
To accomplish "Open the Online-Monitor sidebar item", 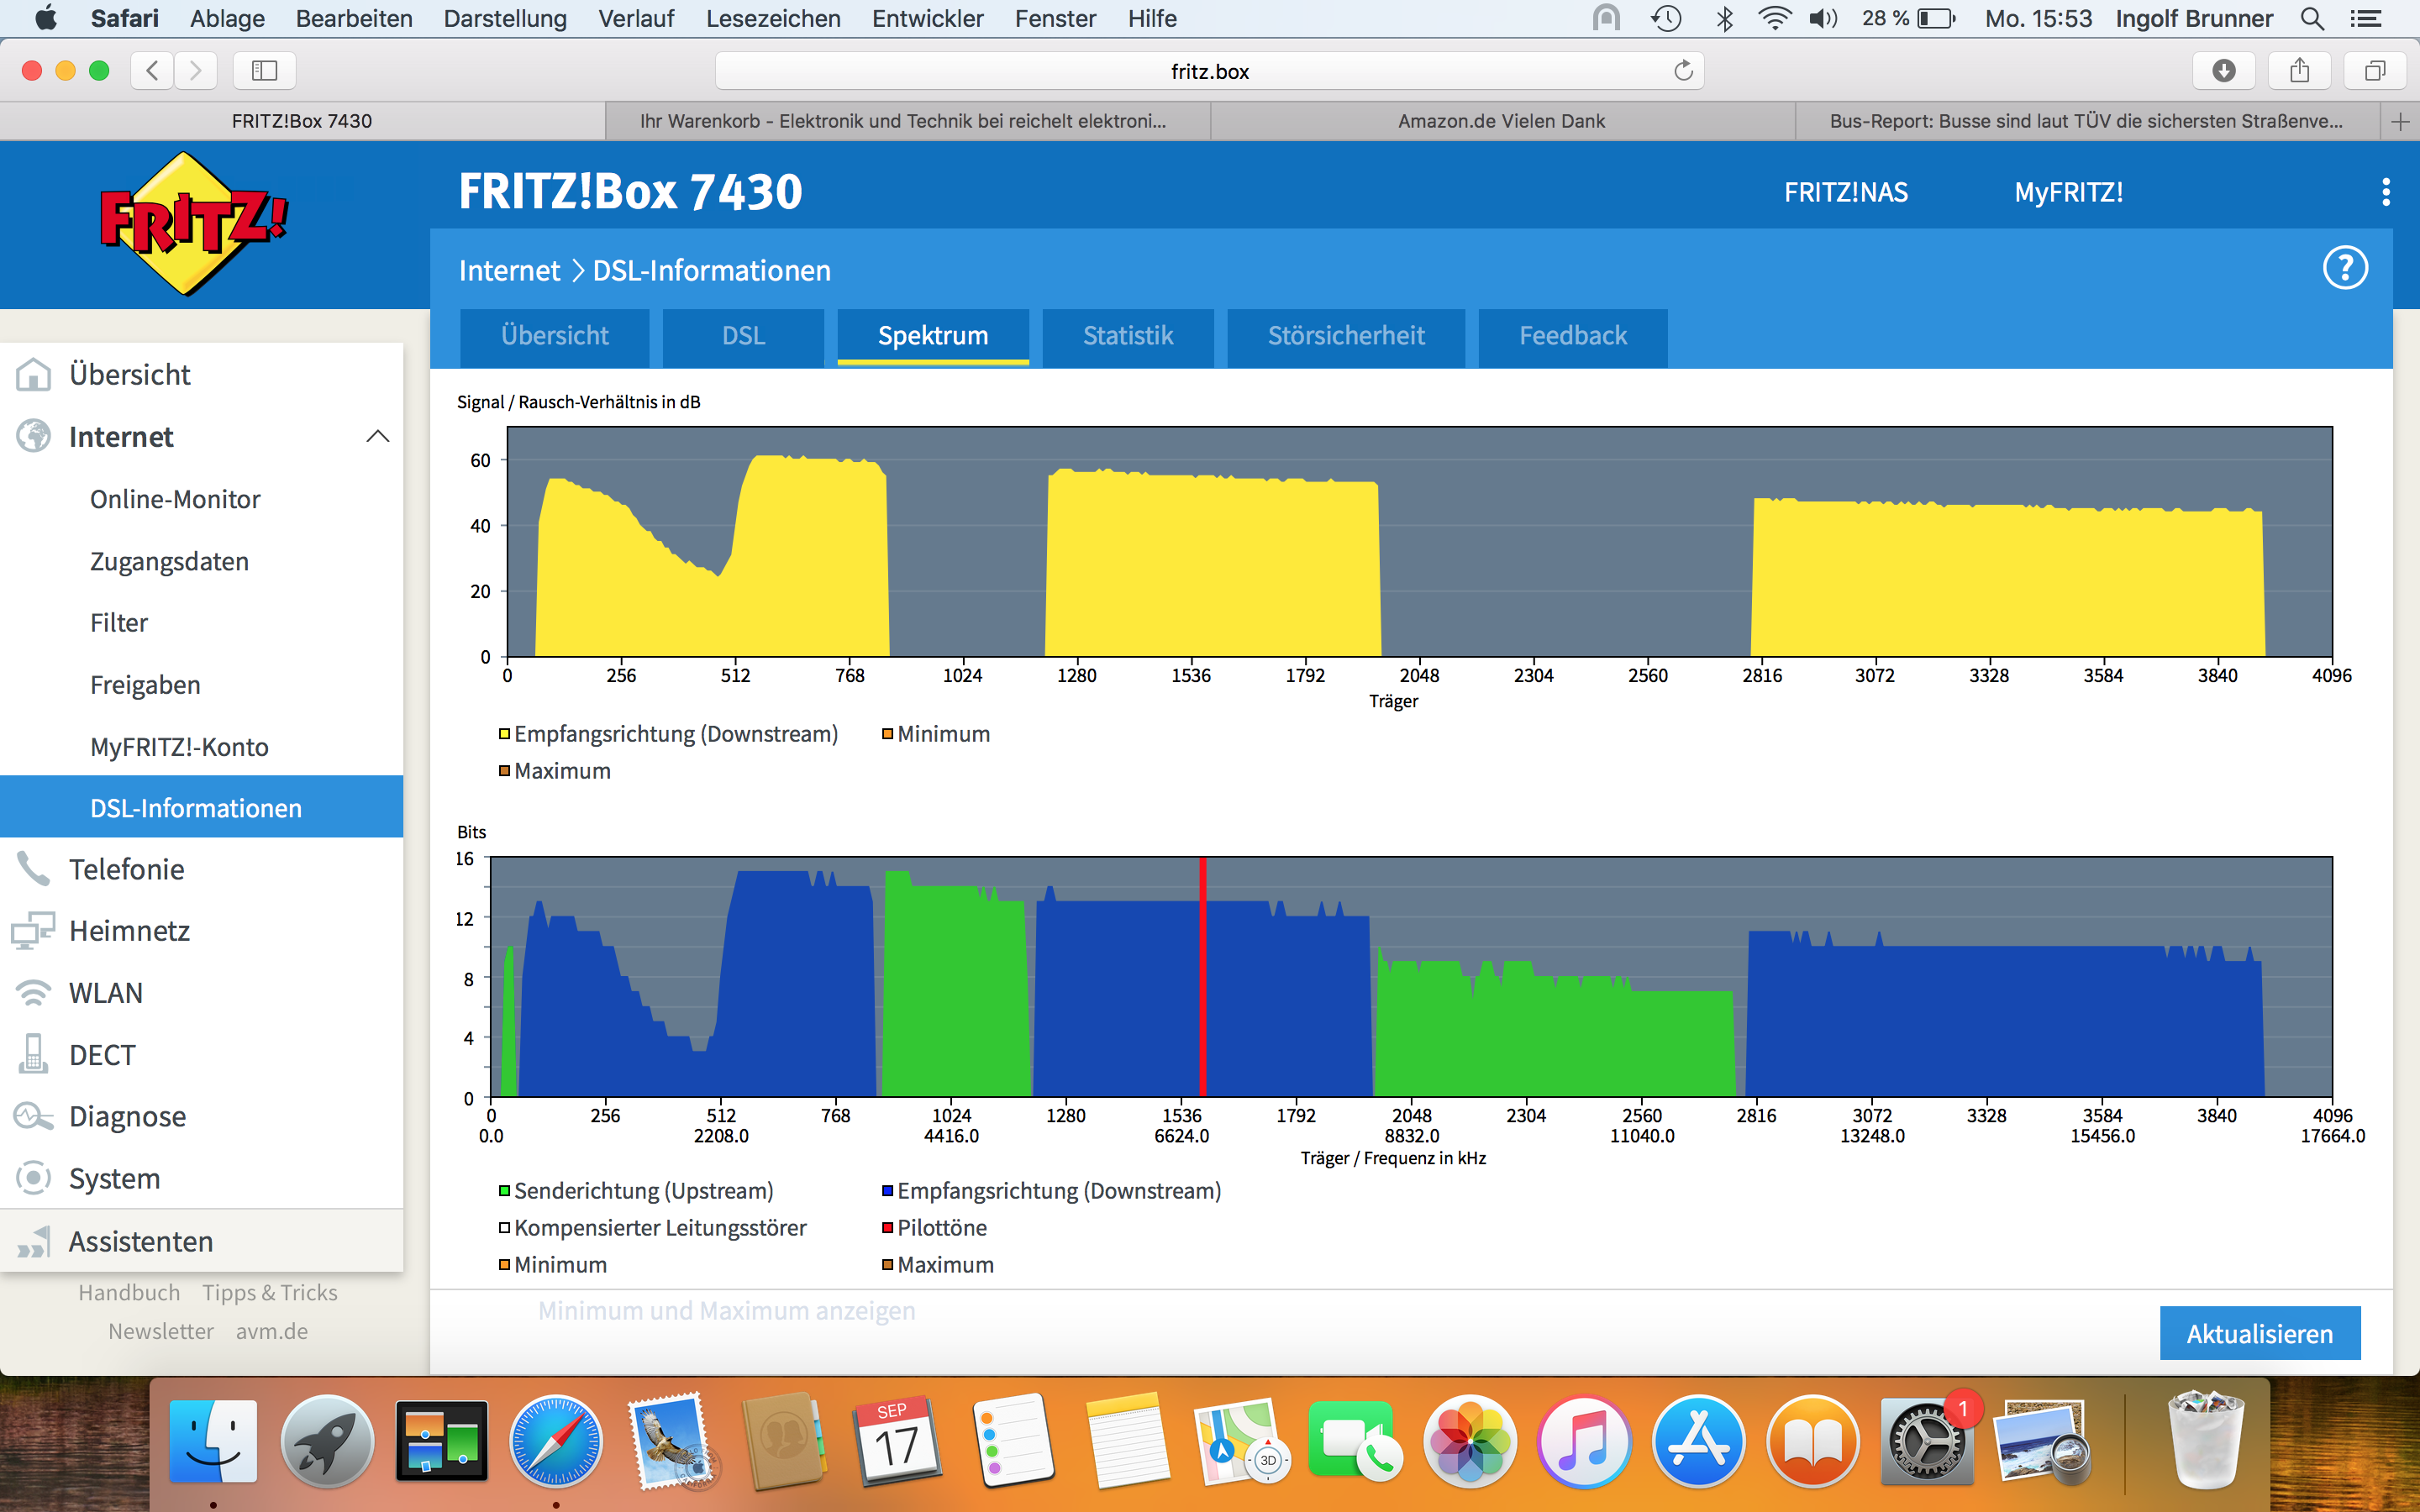I will point(175,499).
